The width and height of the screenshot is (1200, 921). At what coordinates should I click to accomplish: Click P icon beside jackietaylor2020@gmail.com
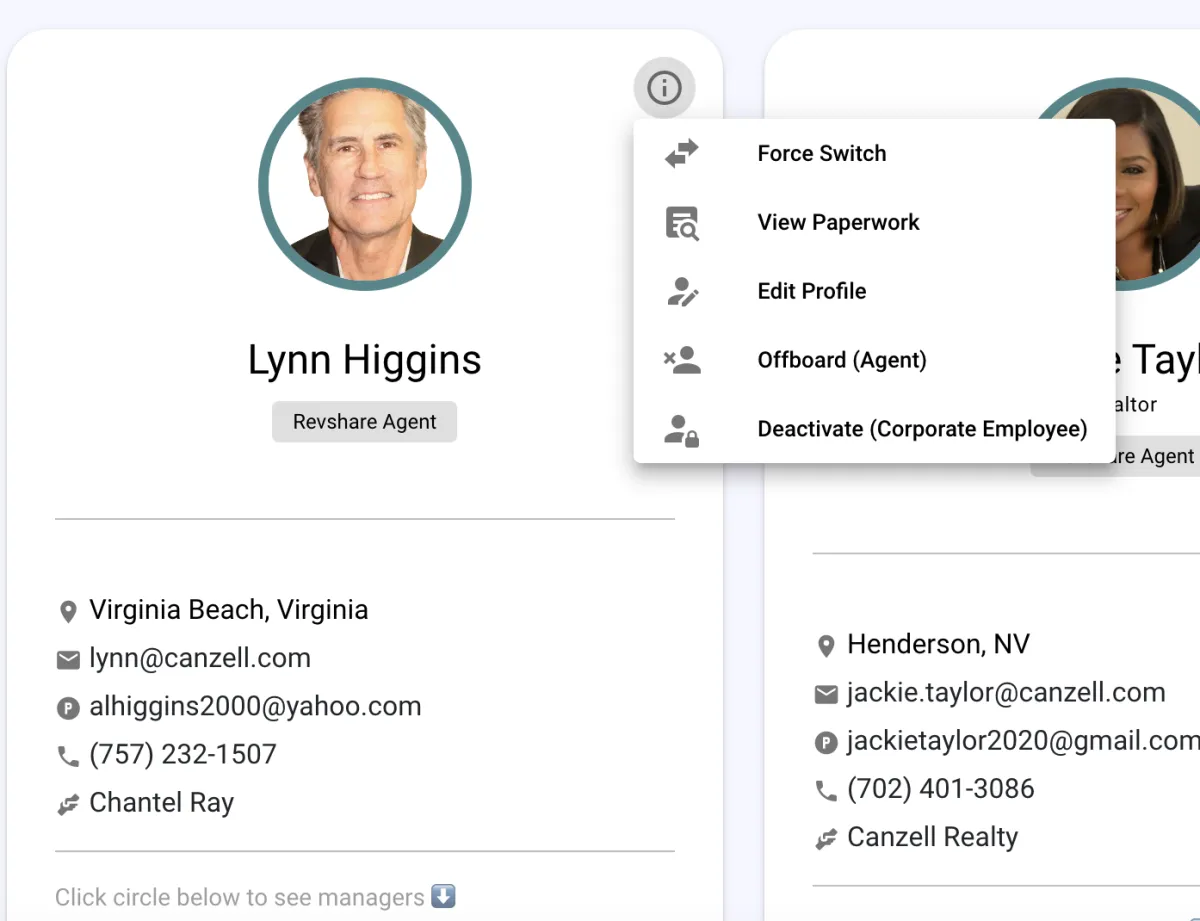826,742
